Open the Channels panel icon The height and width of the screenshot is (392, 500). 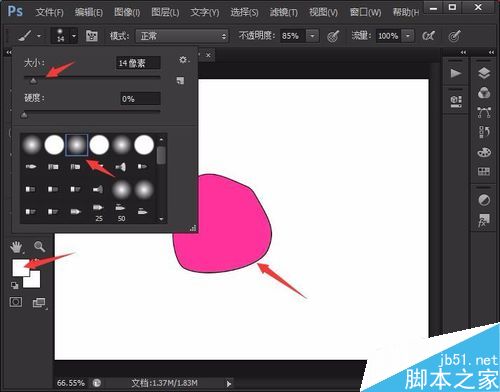pyautogui.click(x=484, y=93)
